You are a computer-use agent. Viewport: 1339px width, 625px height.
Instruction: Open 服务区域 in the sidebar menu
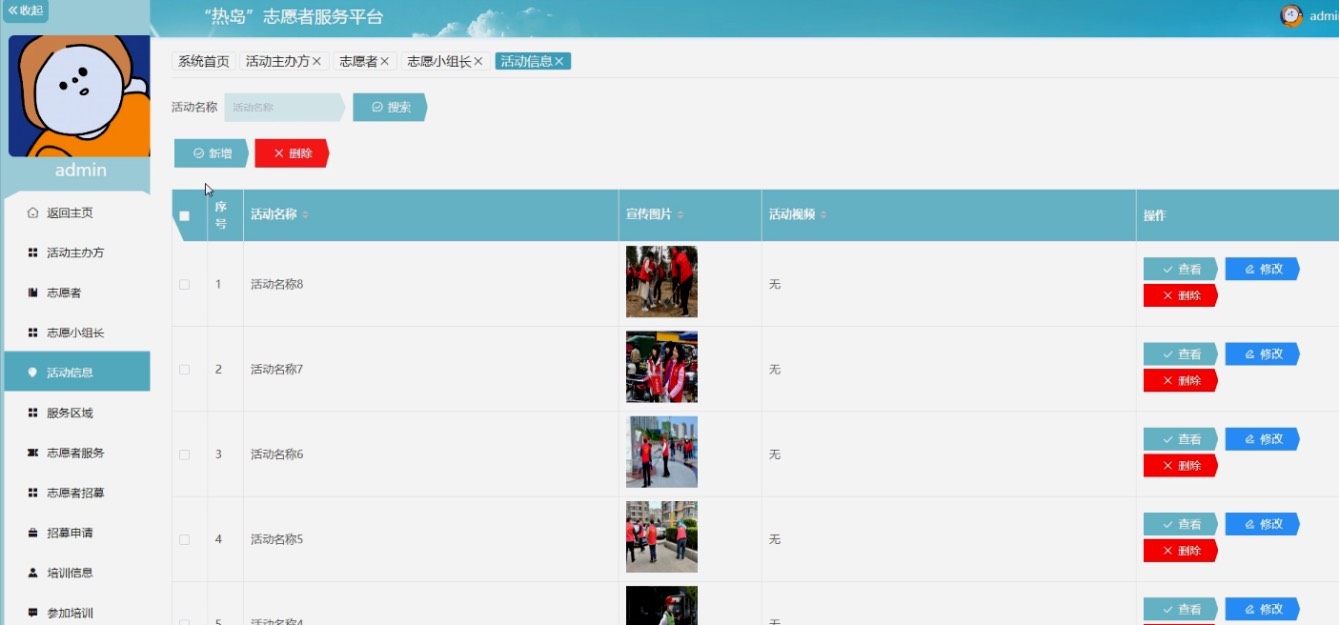[x=77, y=413]
